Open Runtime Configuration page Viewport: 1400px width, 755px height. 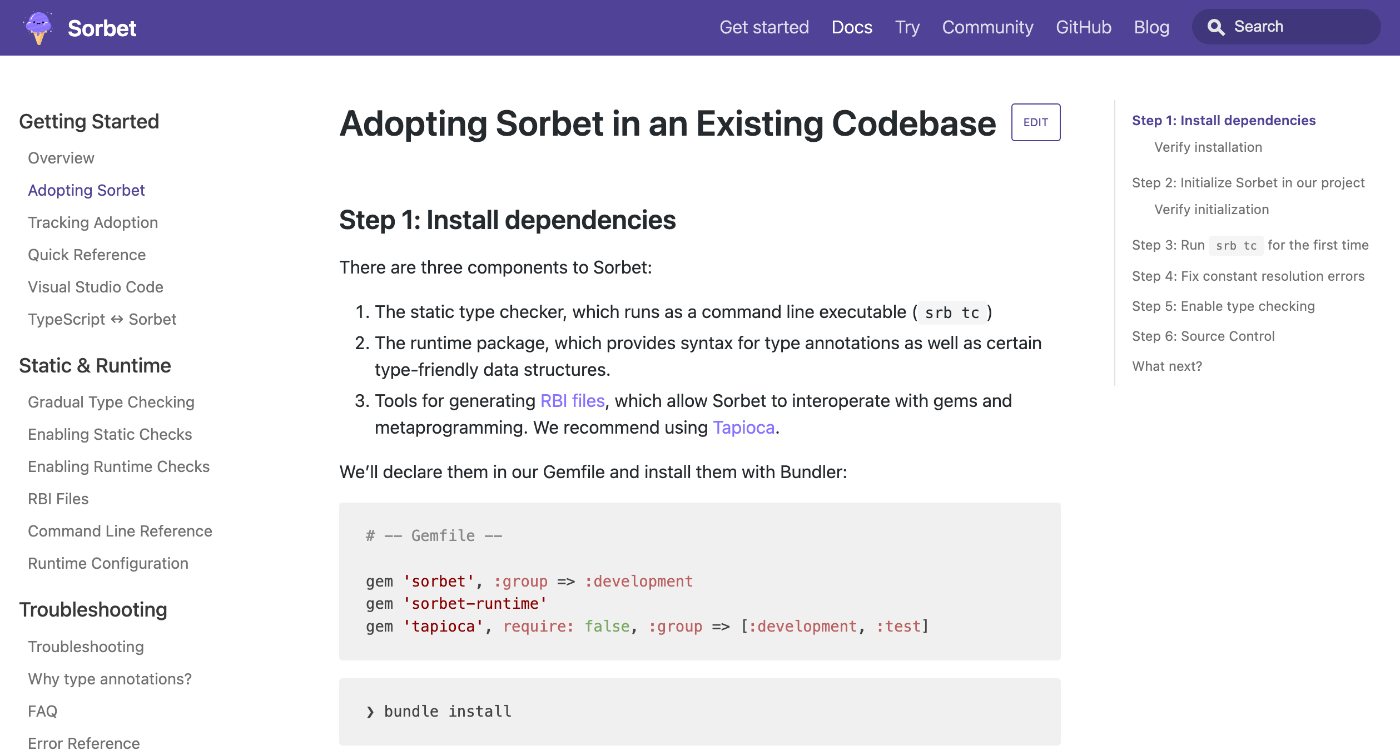108,563
